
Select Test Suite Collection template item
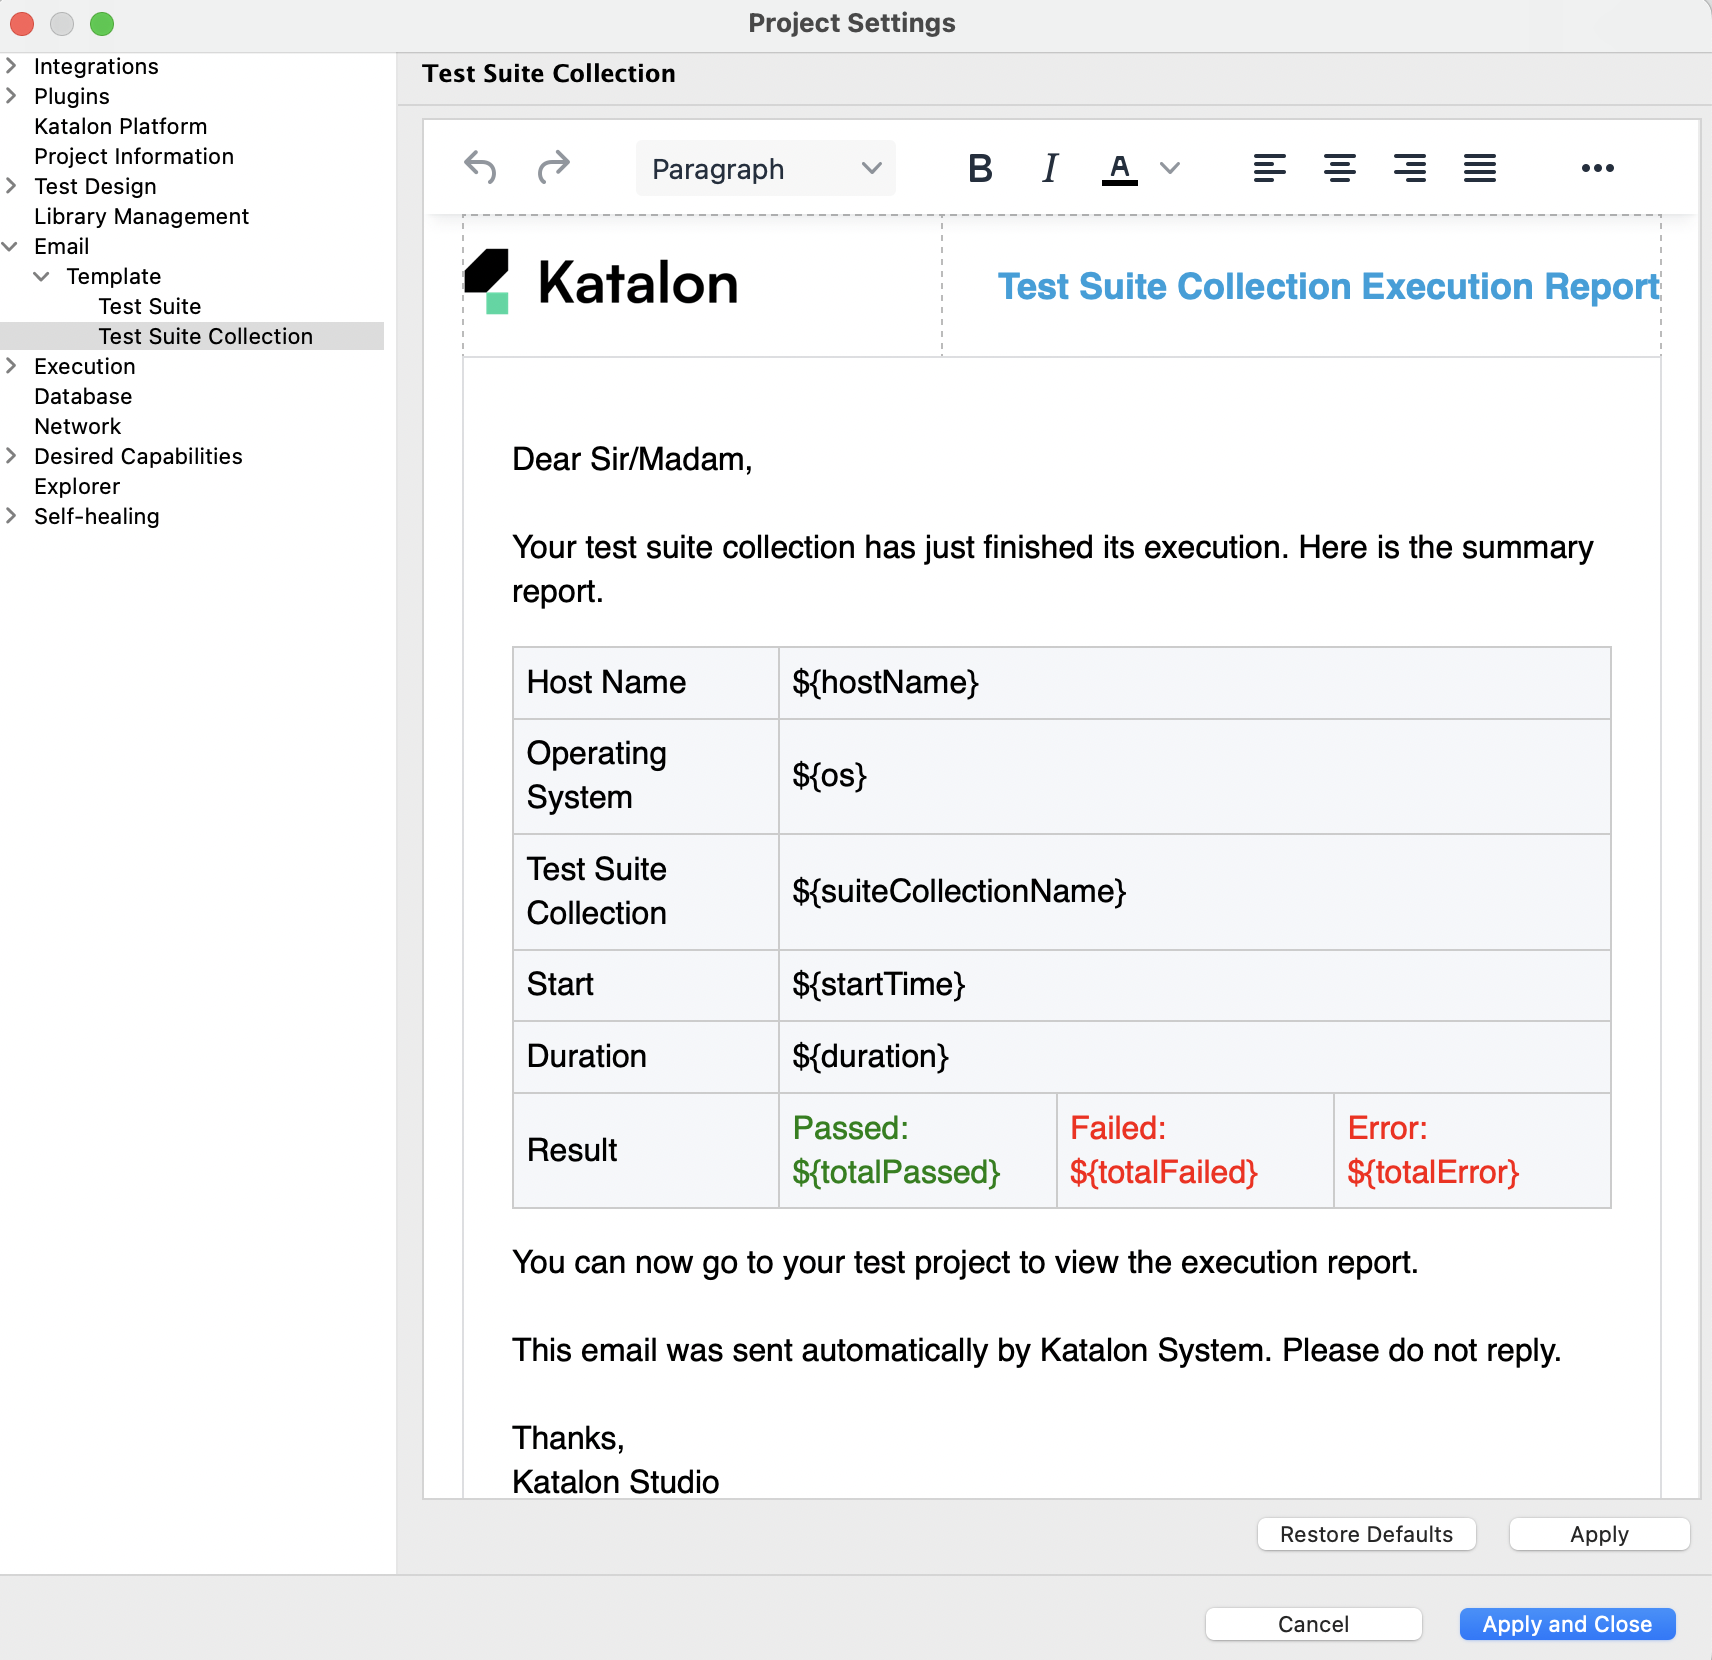point(205,336)
